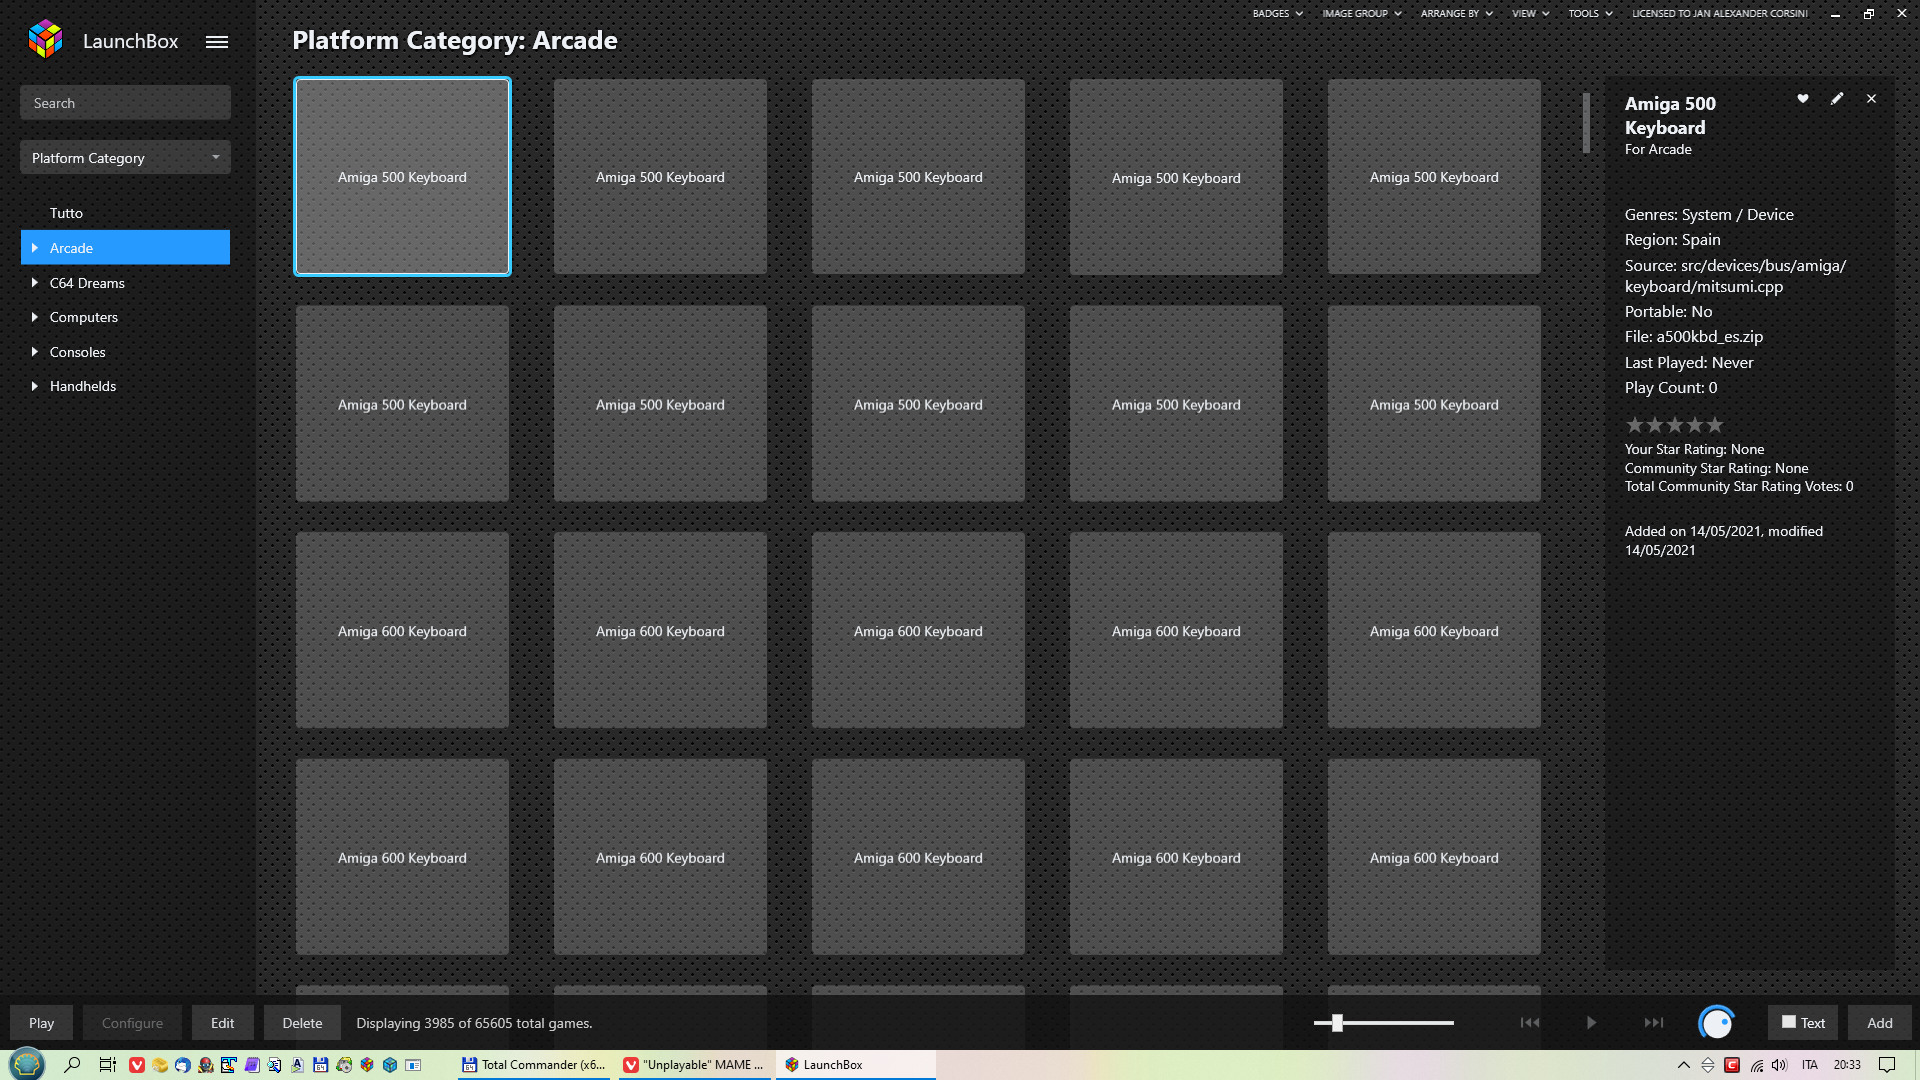
Task: Launch the pinned purple notebook taskbar icon
Action: [252, 1065]
